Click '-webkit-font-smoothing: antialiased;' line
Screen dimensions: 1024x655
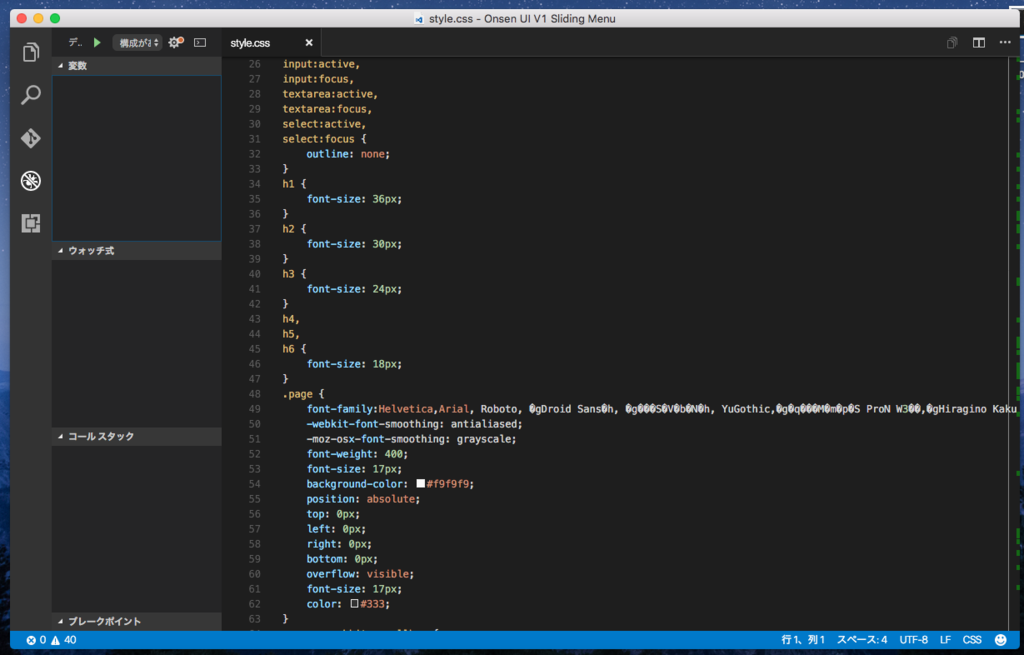coord(414,424)
